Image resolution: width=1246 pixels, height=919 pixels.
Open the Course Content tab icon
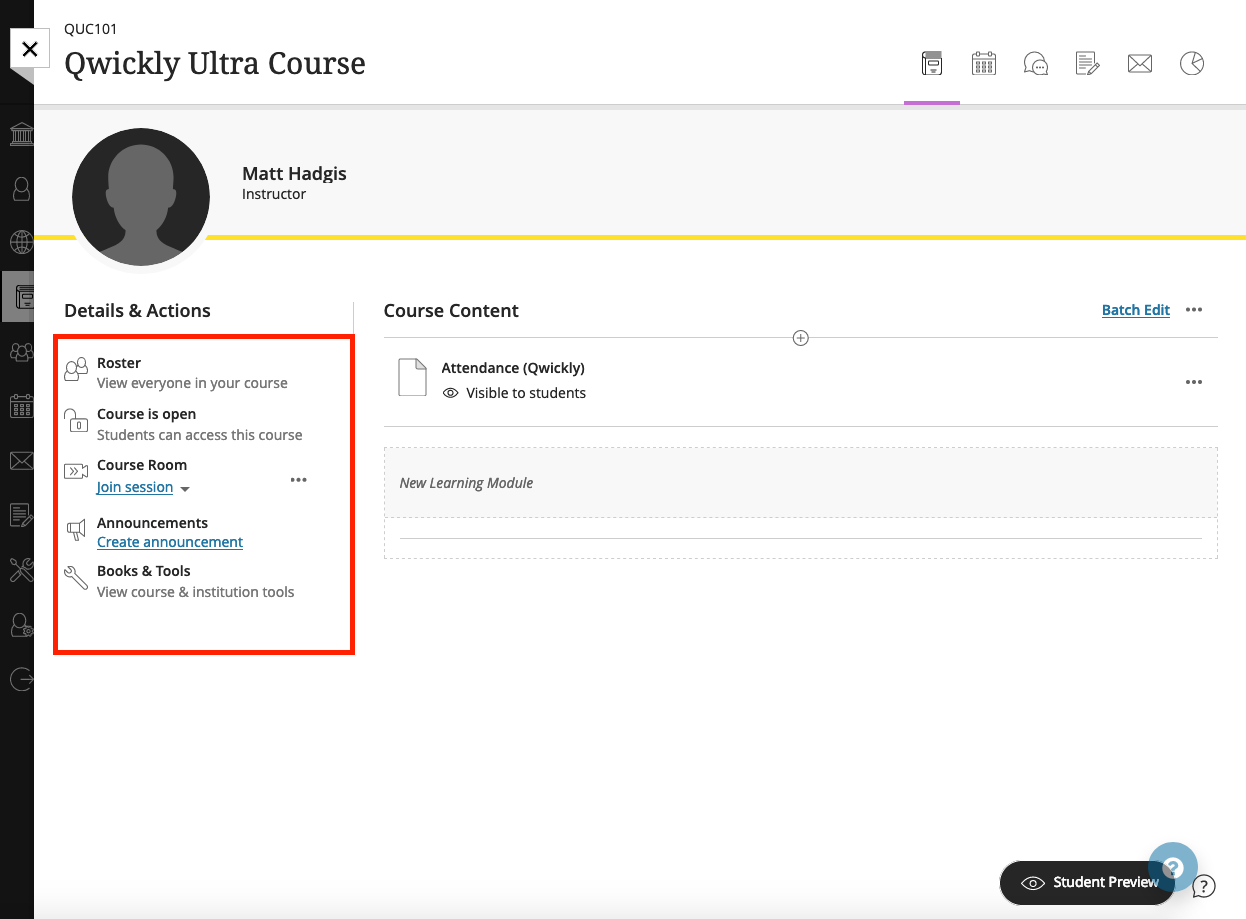pos(932,64)
